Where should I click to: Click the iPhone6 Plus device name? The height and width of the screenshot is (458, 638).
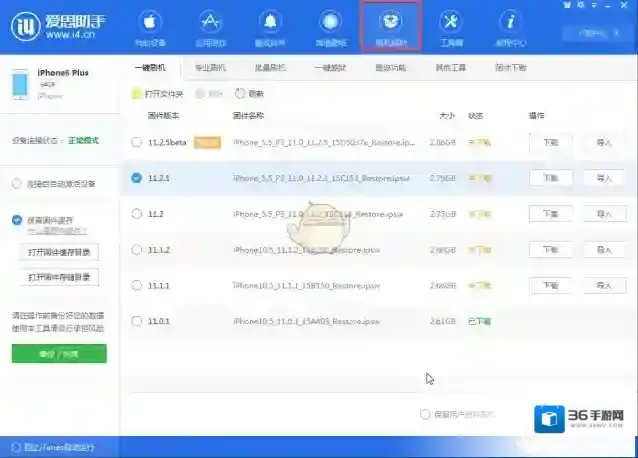[x=63, y=73]
